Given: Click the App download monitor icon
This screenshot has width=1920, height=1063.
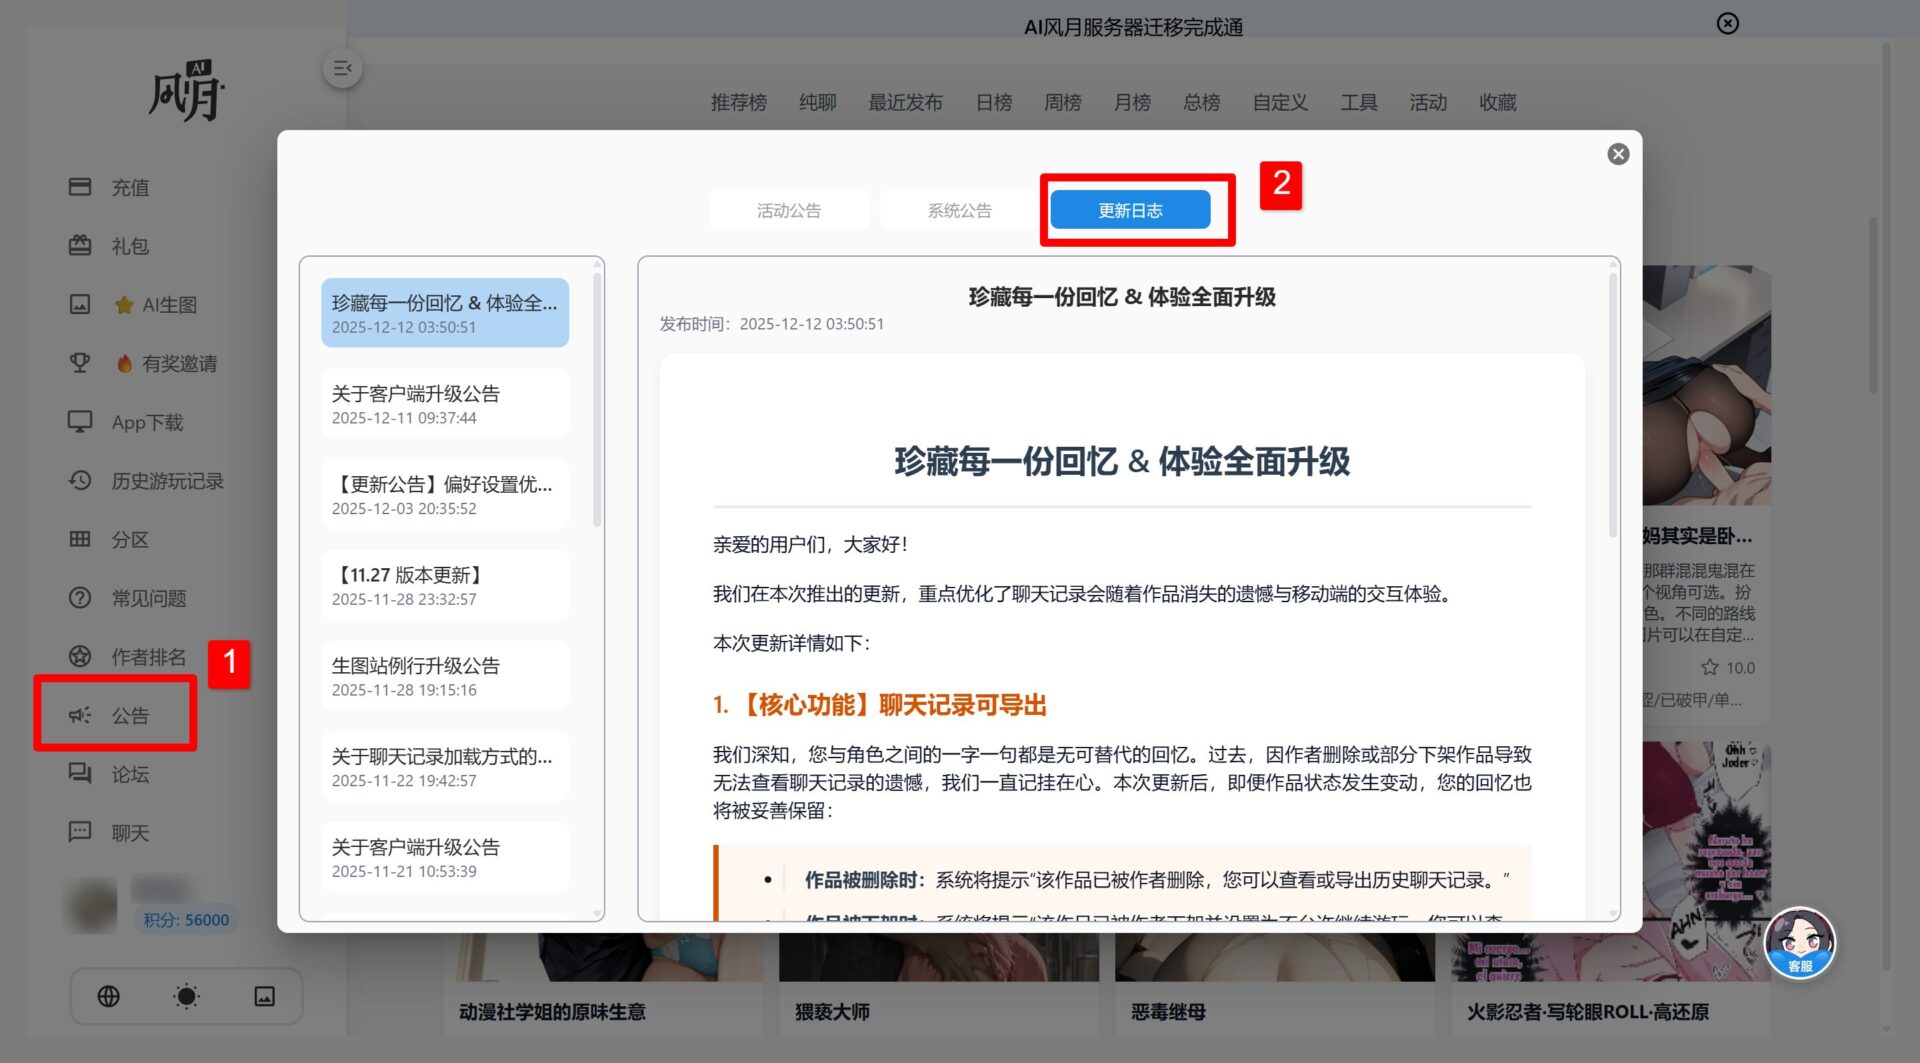Looking at the screenshot, I should 80,422.
